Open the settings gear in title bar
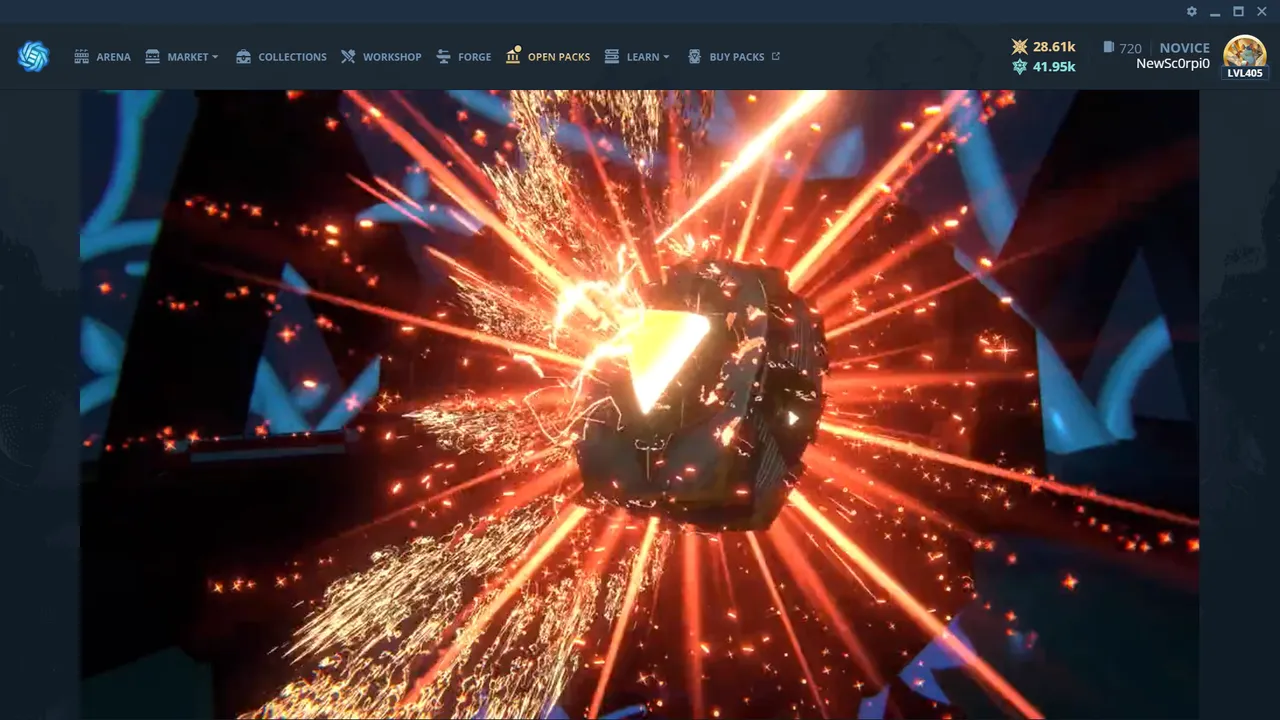The height and width of the screenshot is (720, 1280). click(x=1192, y=11)
